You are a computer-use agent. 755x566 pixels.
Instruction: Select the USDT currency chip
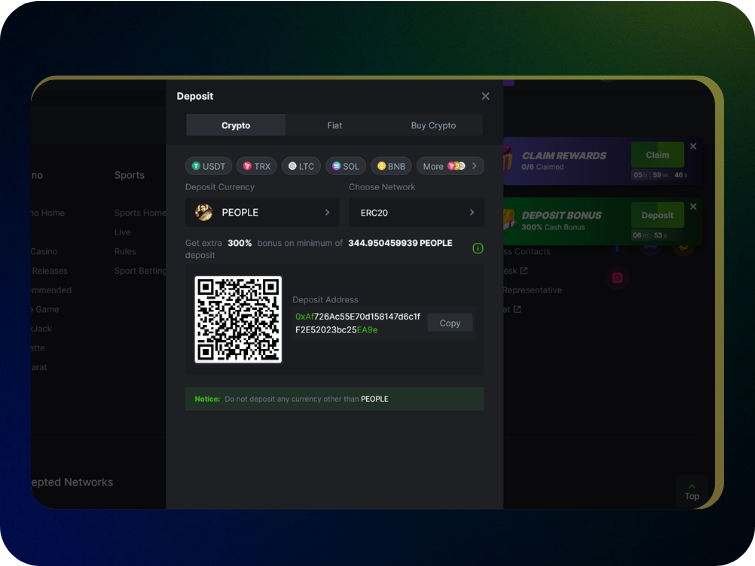pos(208,166)
